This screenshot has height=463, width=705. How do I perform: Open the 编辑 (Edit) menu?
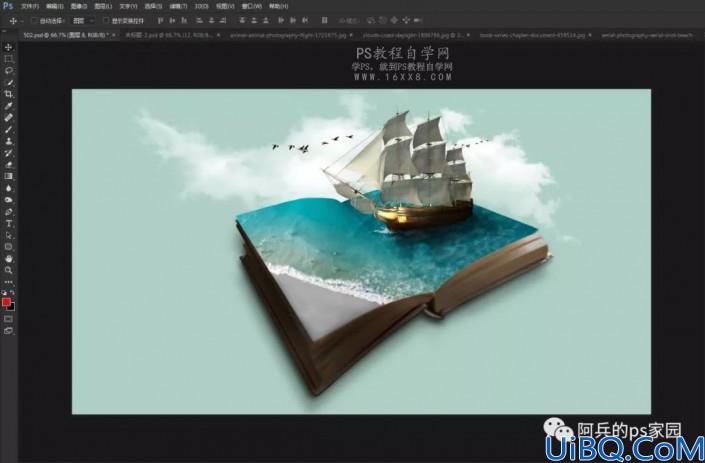(54, 6)
